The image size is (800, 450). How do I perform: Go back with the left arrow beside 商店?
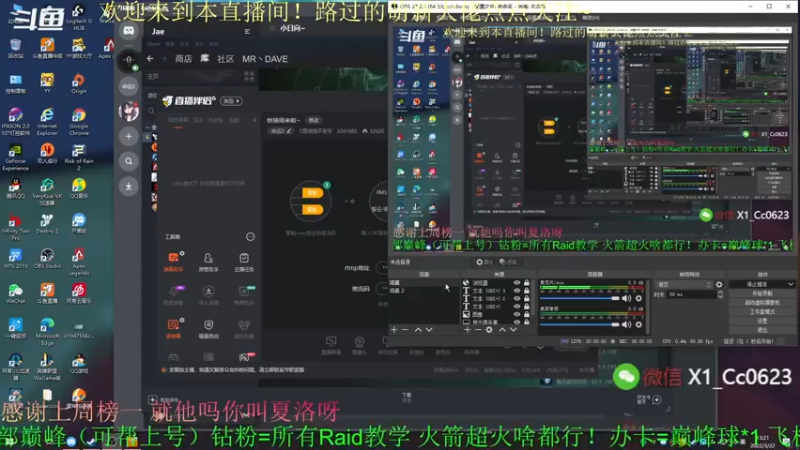pos(150,59)
